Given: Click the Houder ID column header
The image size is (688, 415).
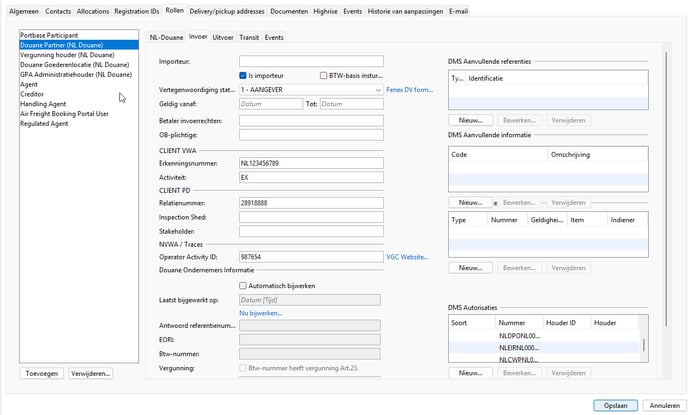Looking at the screenshot, I should pyautogui.click(x=566, y=323).
